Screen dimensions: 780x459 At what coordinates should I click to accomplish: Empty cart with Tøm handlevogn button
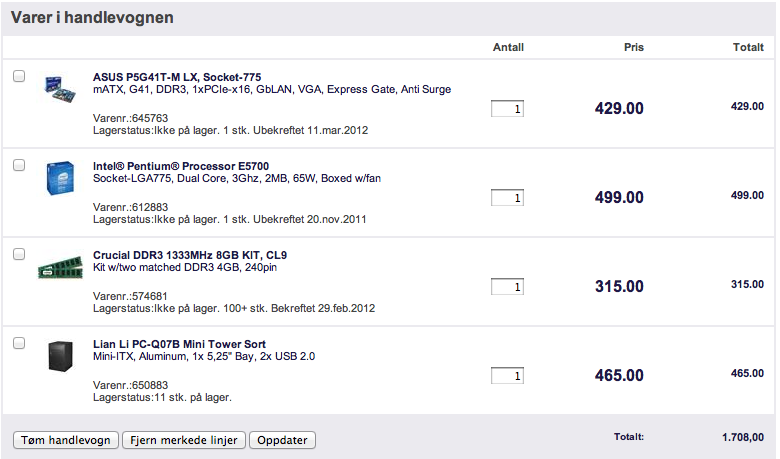pos(66,440)
